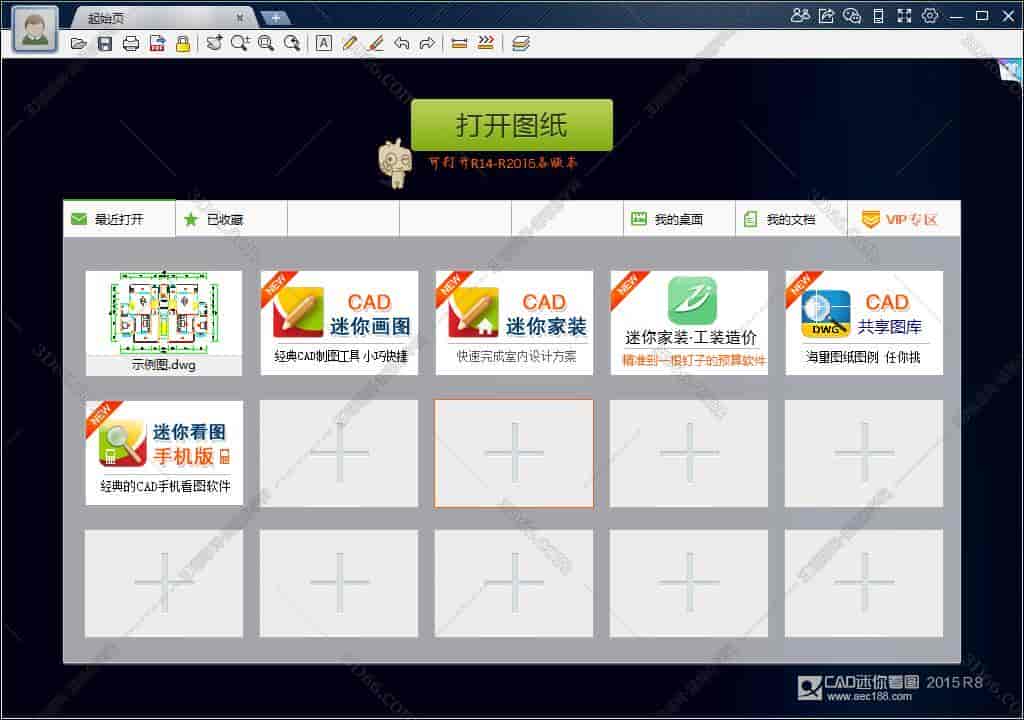The height and width of the screenshot is (720, 1024).
Task: Redo the last action
Action: point(427,43)
